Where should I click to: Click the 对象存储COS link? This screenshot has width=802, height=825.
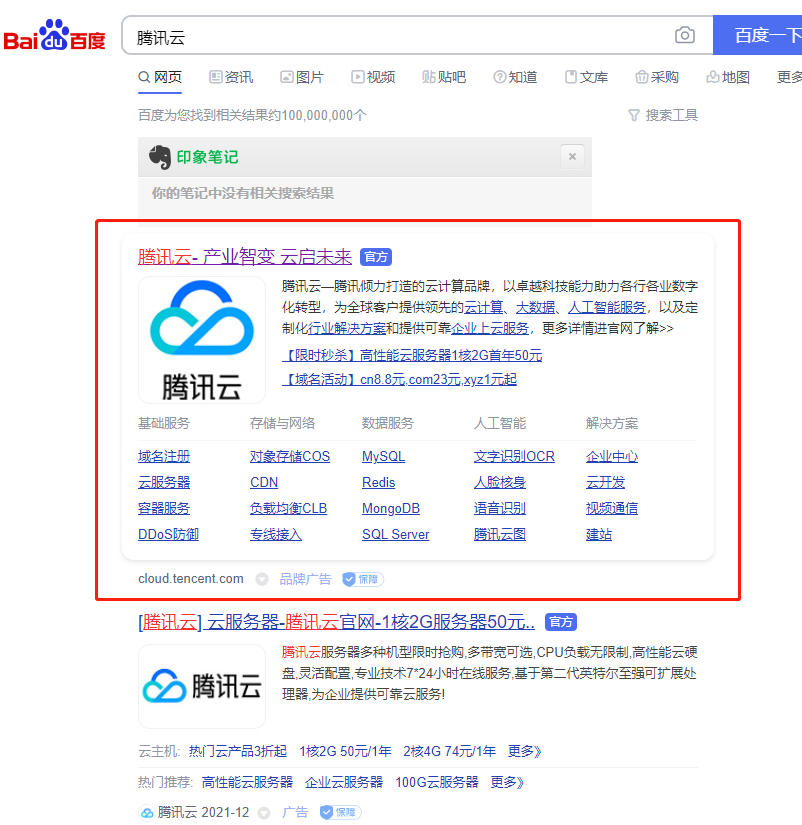290,456
